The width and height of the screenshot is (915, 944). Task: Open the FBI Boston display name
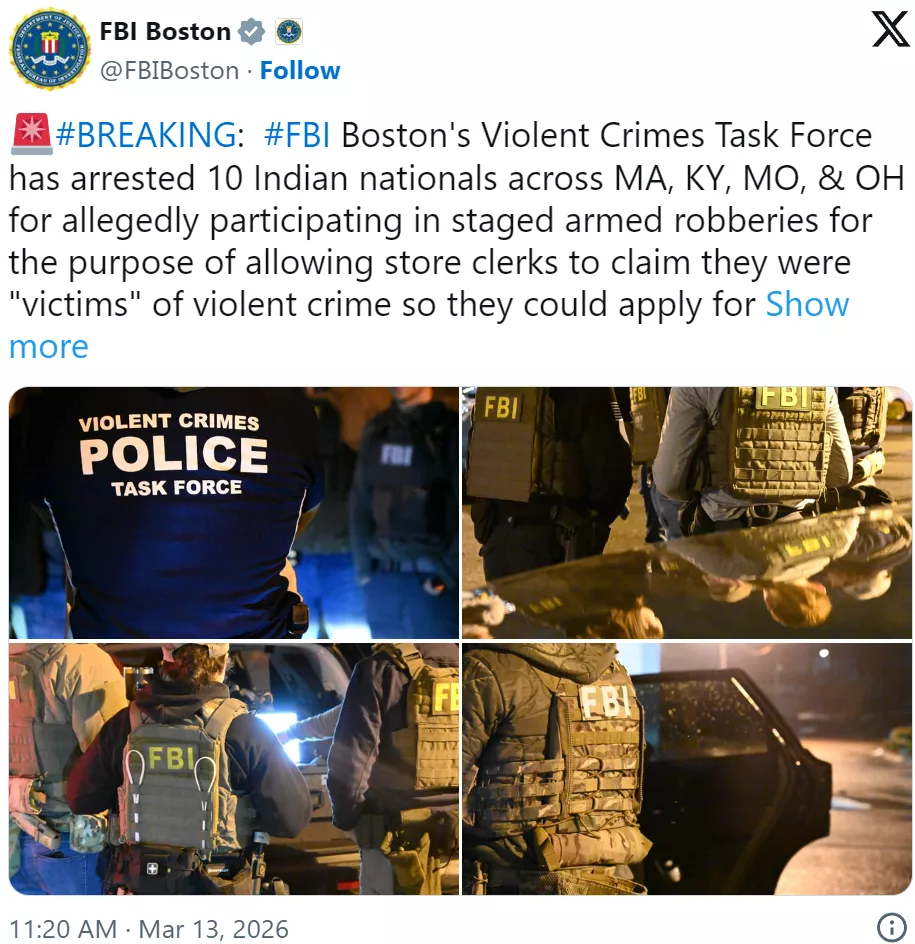pos(165,31)
